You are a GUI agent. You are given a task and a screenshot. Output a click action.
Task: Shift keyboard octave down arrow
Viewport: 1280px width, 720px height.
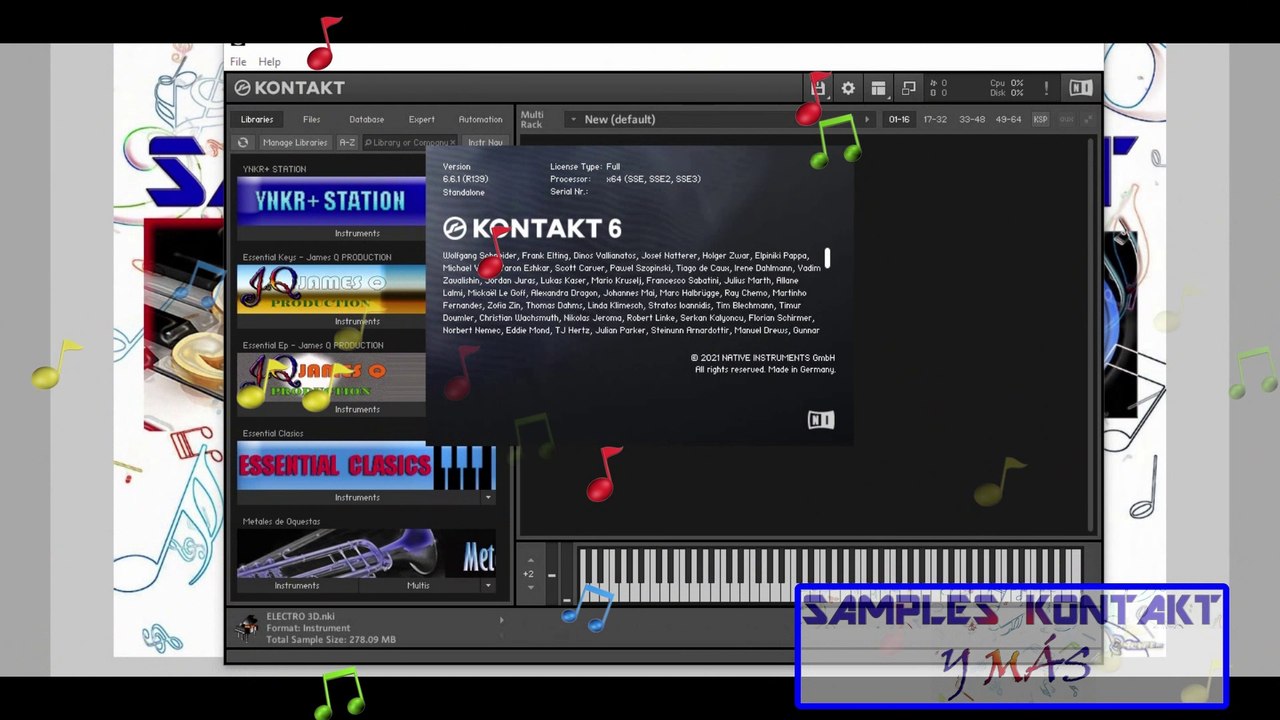pyautogui.click(x=530, y=587)
